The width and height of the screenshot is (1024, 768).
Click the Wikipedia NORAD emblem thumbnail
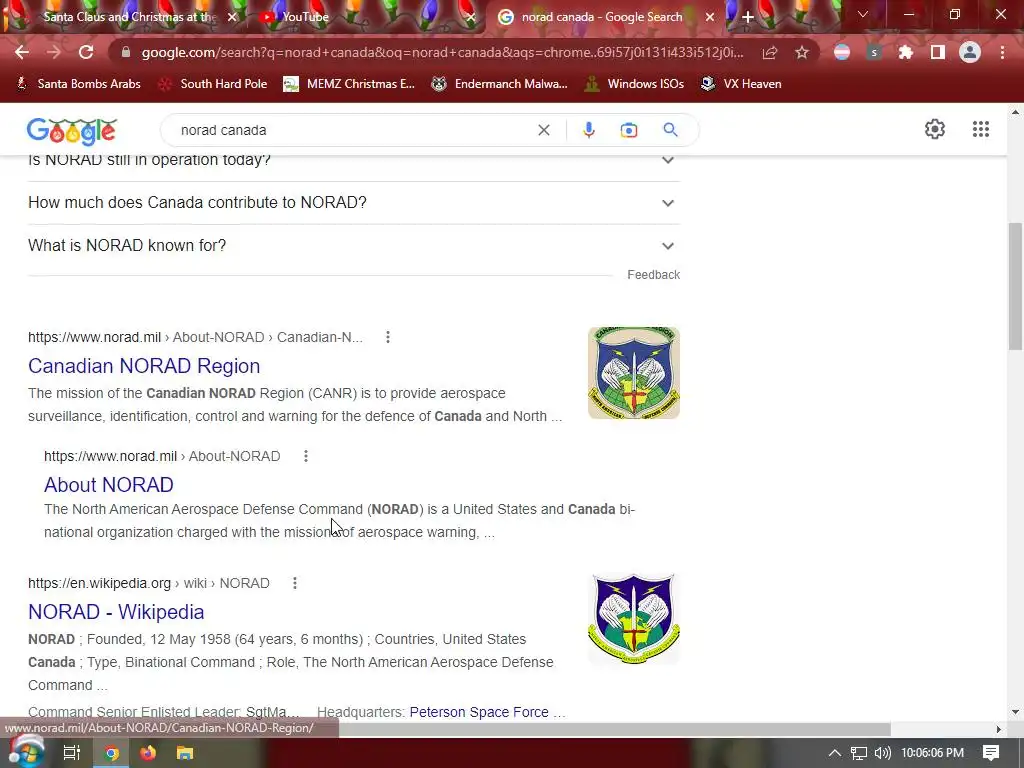(633, 618)
